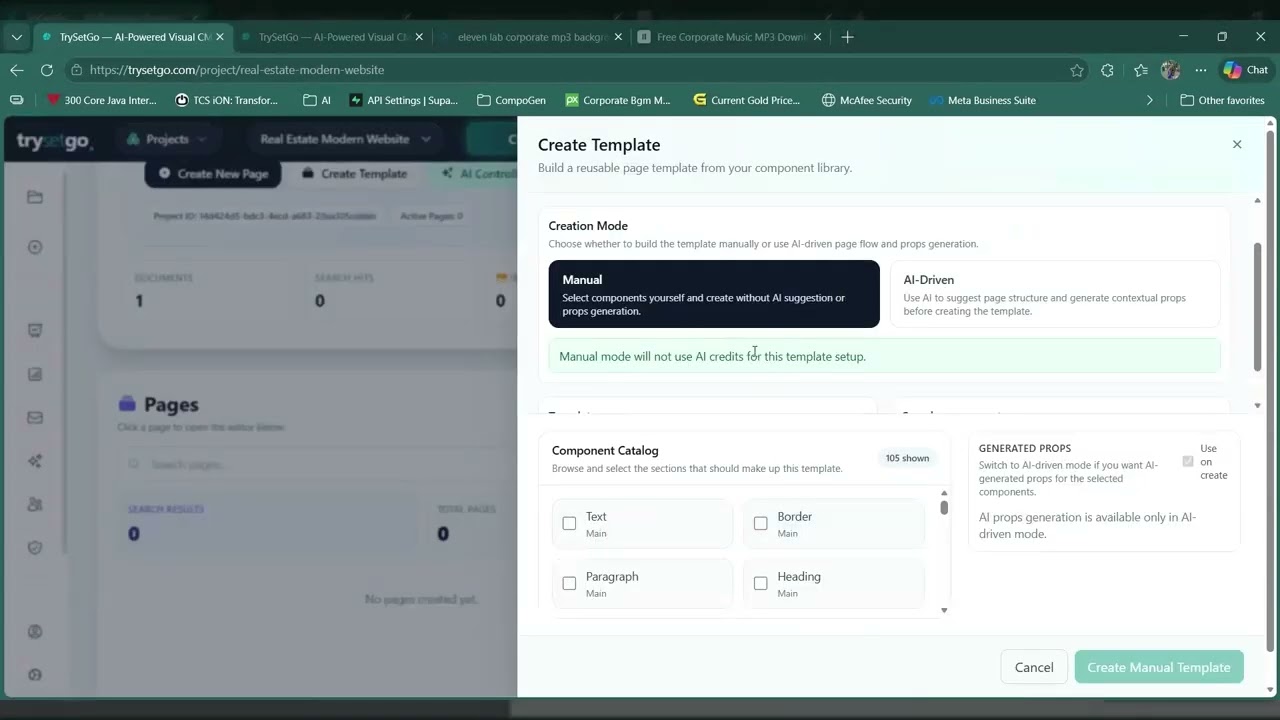Click the trysetgo logo
The image size is (1280, 720).
[x=54, y=141]
